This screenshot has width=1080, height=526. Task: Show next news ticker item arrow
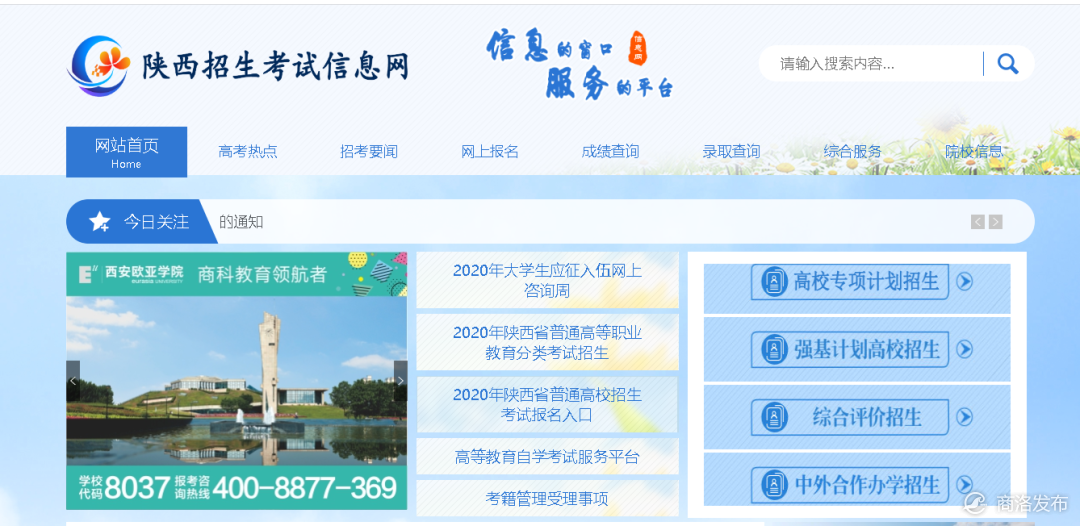(x=995, y=222)
